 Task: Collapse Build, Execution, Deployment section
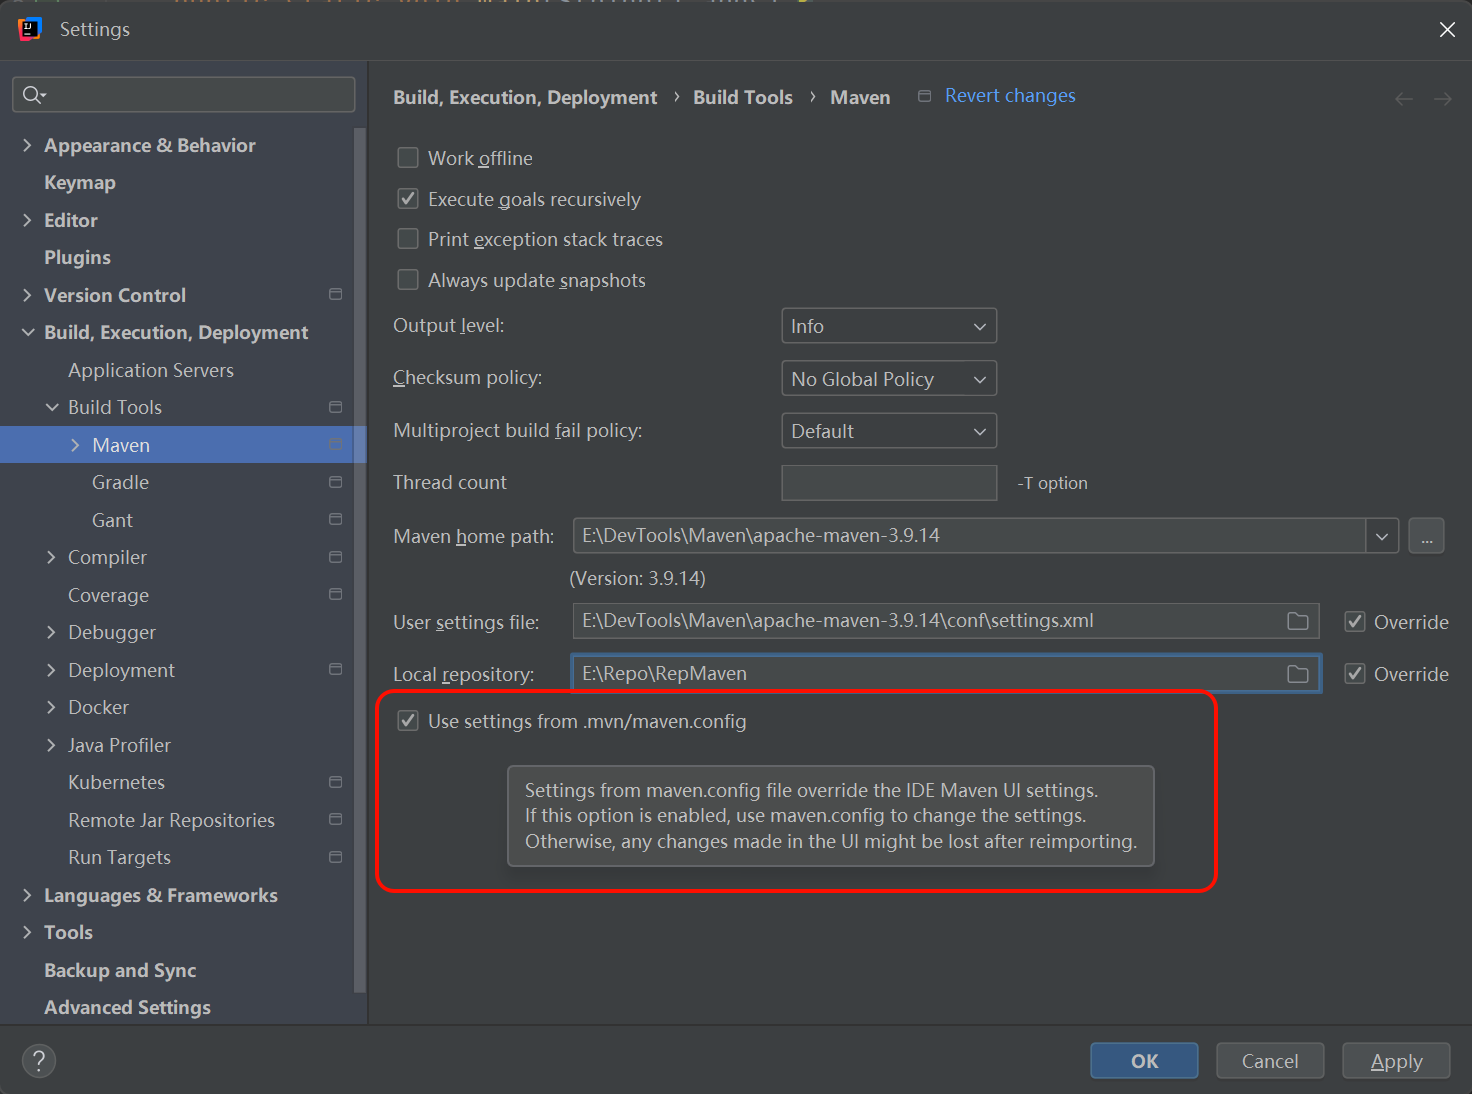tap(27, 332)
